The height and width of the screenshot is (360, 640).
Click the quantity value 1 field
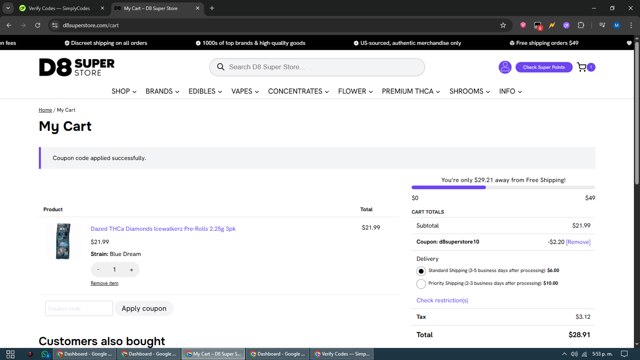point(114,270)
